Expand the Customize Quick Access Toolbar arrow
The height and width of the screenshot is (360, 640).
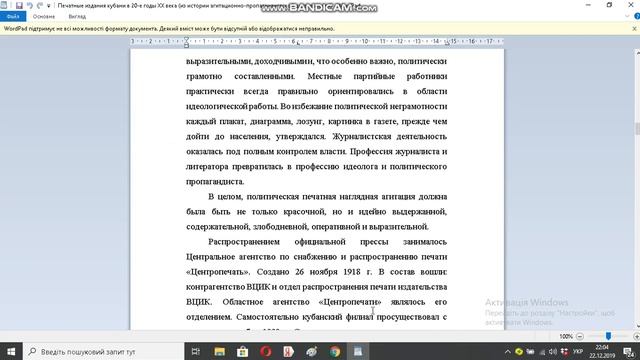pyautogui.click(x=49, y=6)
